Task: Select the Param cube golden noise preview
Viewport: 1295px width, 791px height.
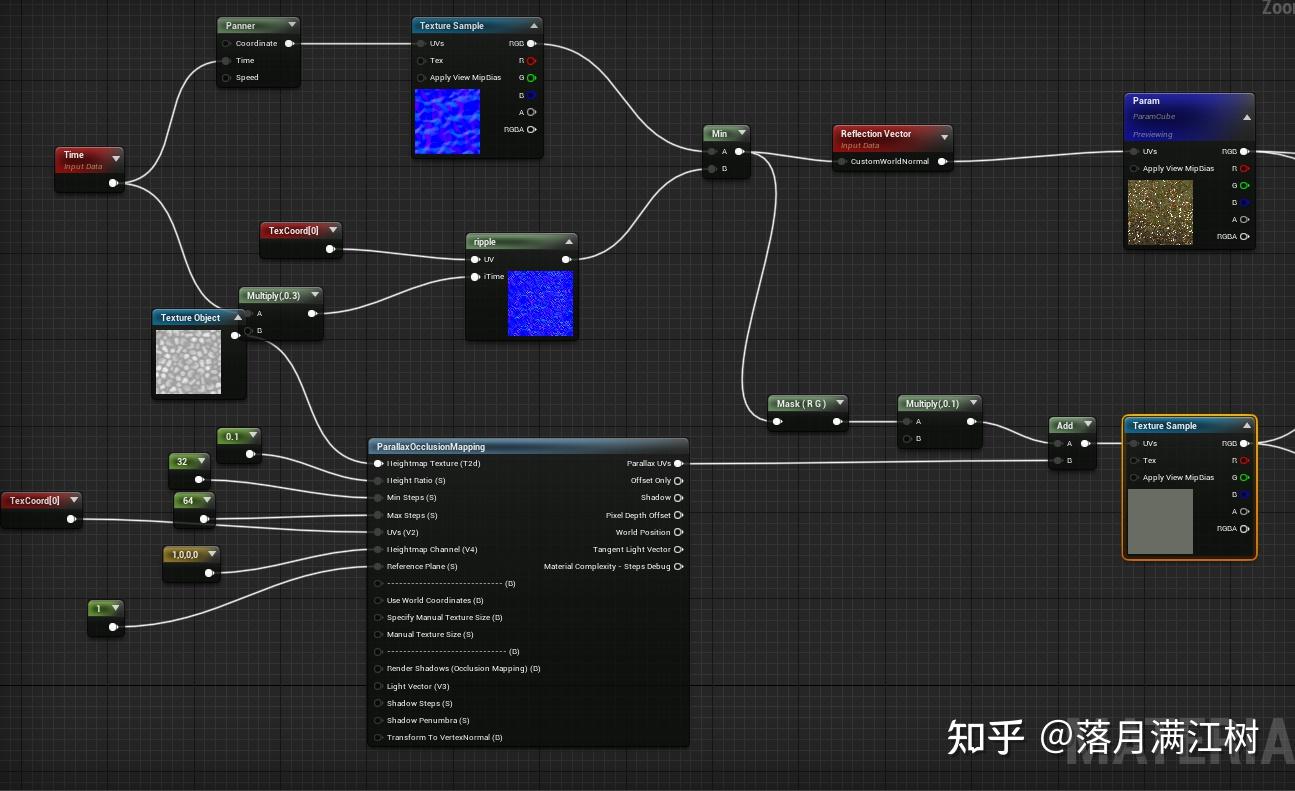Action: pos(1160,212)
